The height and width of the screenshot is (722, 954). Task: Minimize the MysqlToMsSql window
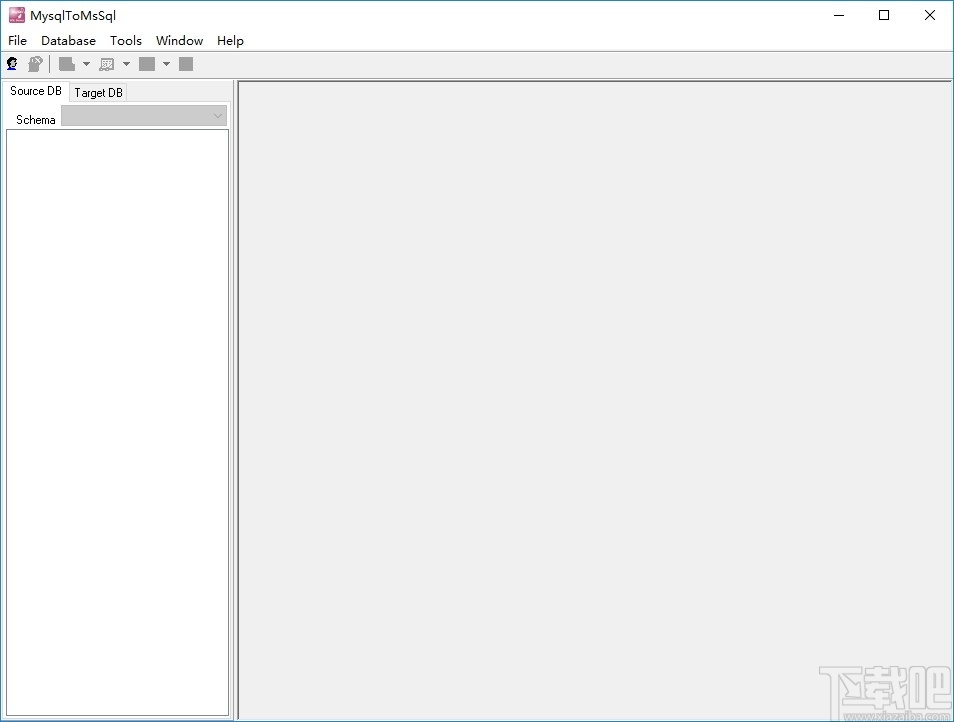pyautogui.click(x=838, y=15)
